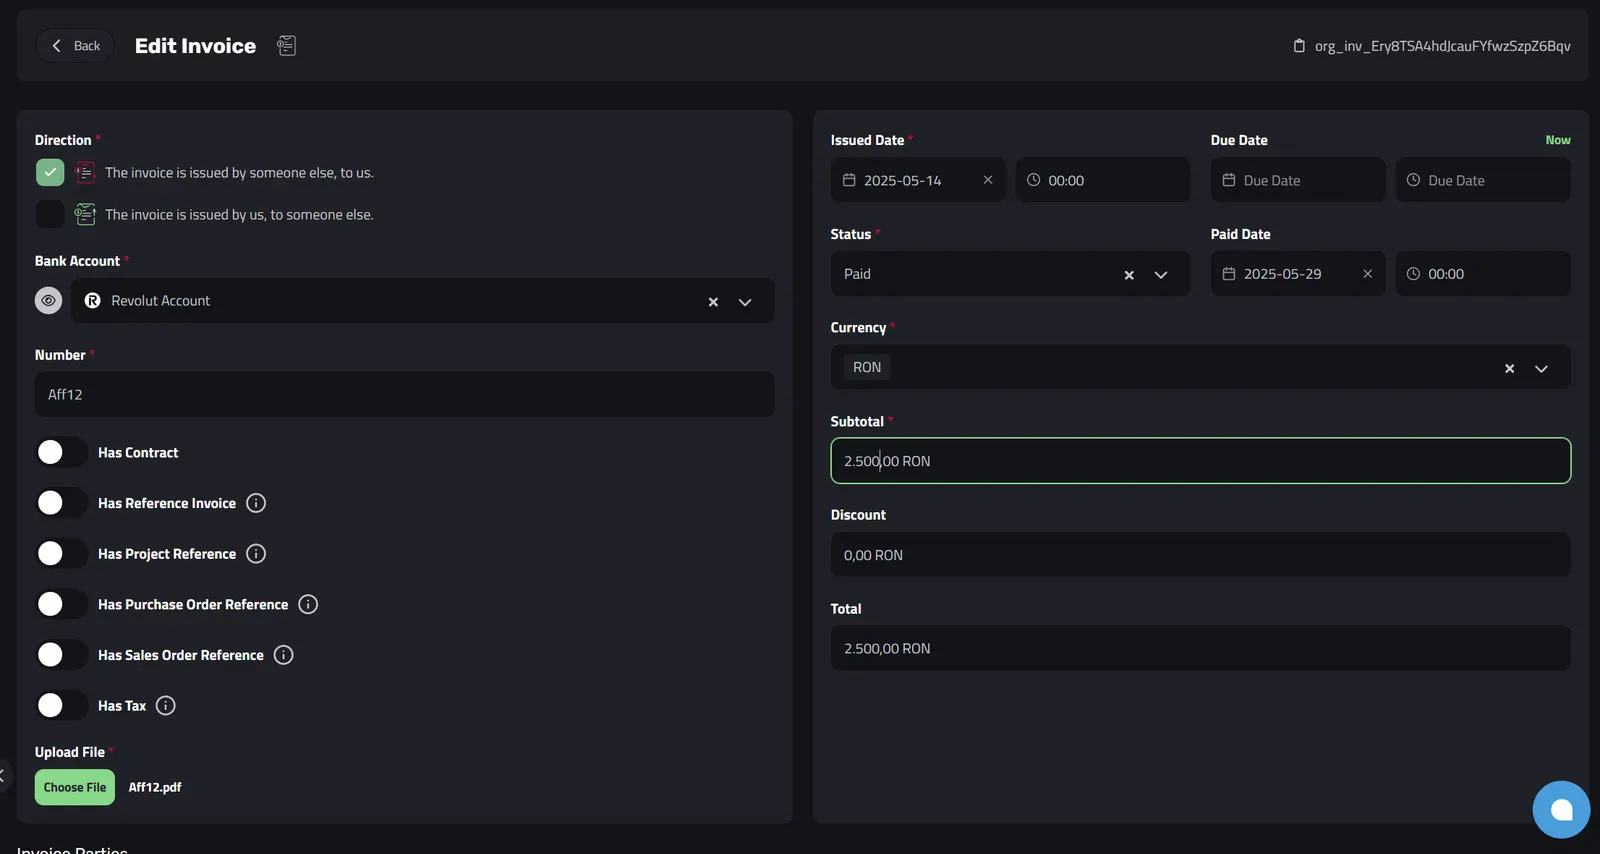Click the clock icon in Issued Date time
The height and width of the screenshot is (854, 1600).
[x=1034, y=180]
